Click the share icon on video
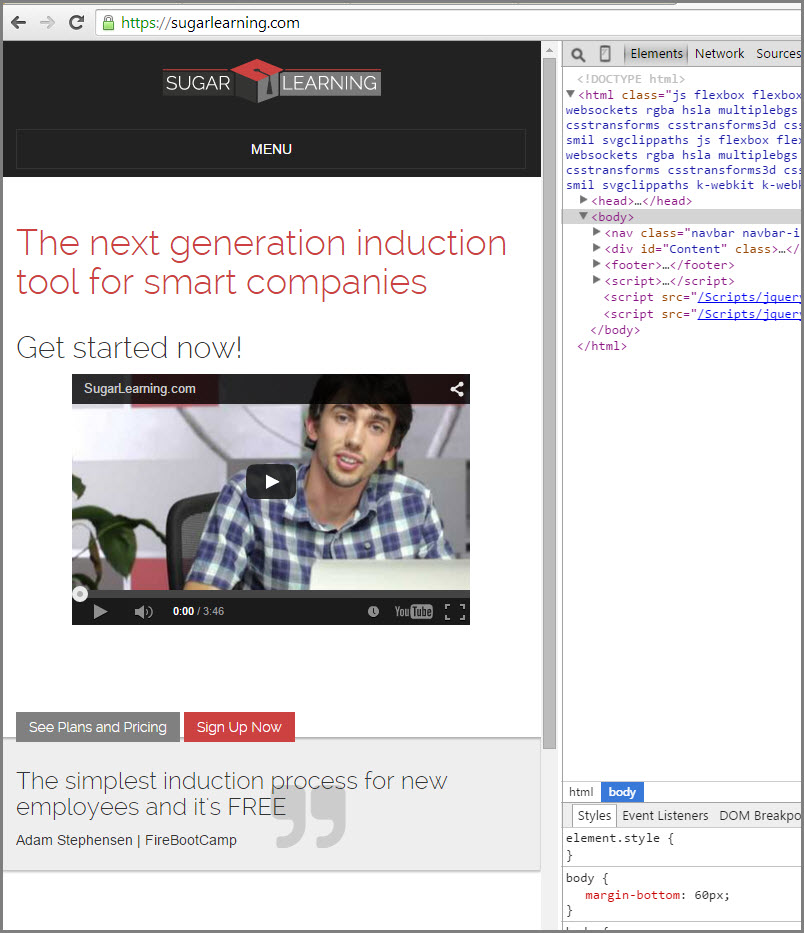Screen dimensions: 804x933 point(457,389)
